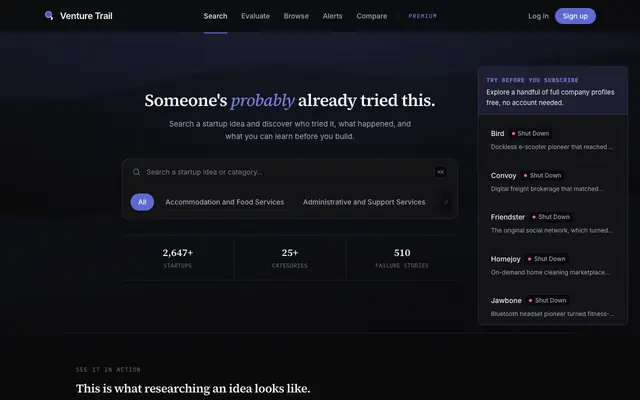The width and height of the screenshot is (640, 400).
Task: Click the Log in link
Action: tap(538, 16)
